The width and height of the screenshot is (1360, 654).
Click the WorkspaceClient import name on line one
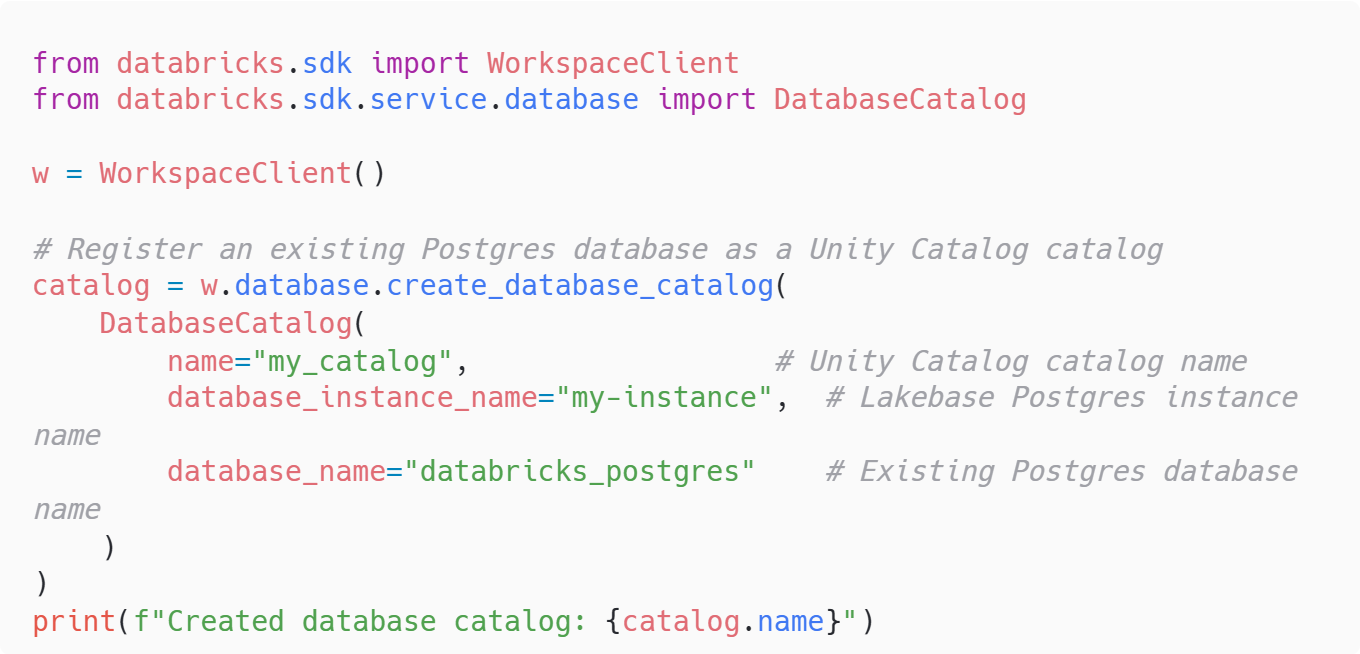[x=612, y=63]
